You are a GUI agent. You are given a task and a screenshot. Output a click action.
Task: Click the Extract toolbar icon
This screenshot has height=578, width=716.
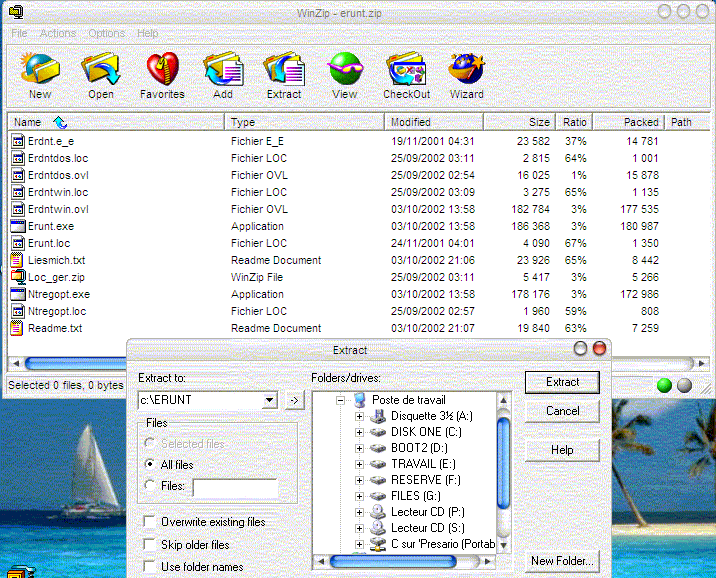click(284, 70)
